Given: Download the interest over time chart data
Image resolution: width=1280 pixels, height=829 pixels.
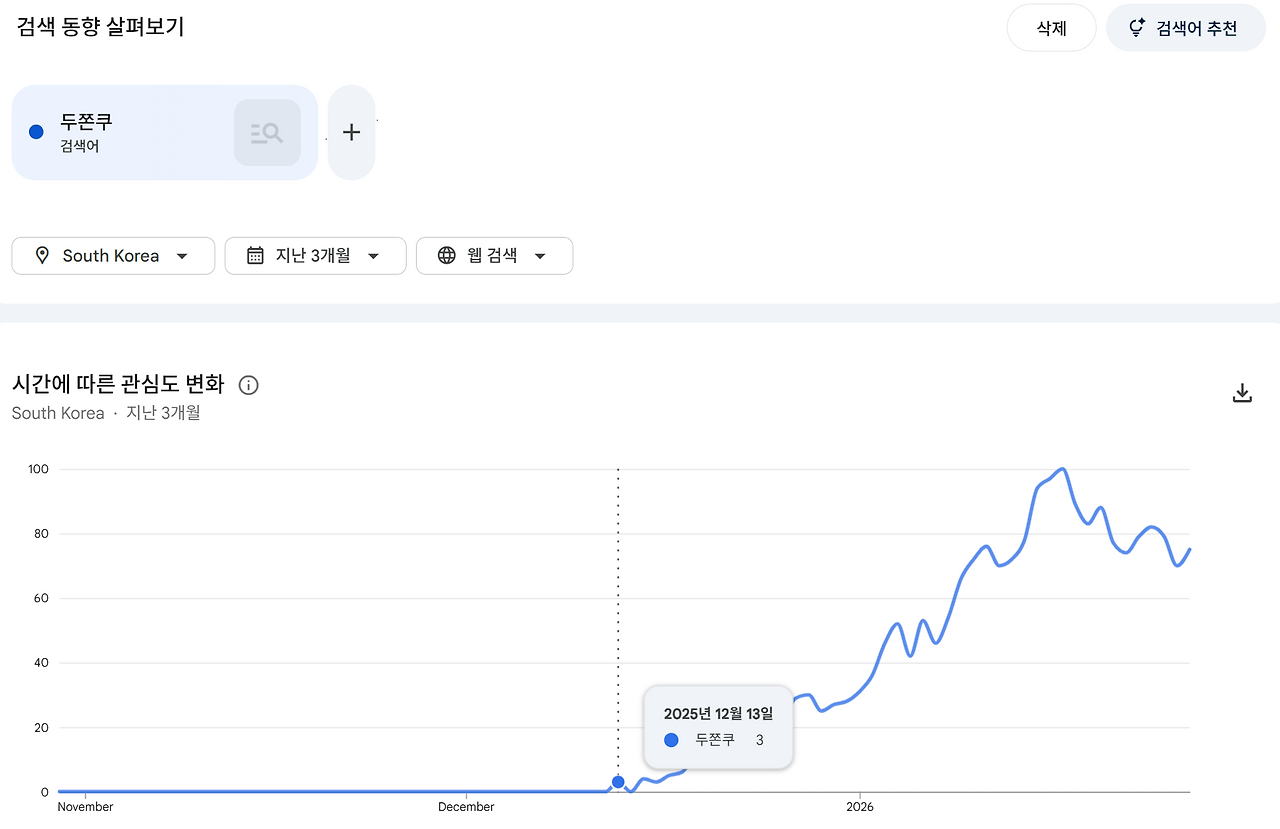Looking at the screenshot, I should pos(1242,393).
